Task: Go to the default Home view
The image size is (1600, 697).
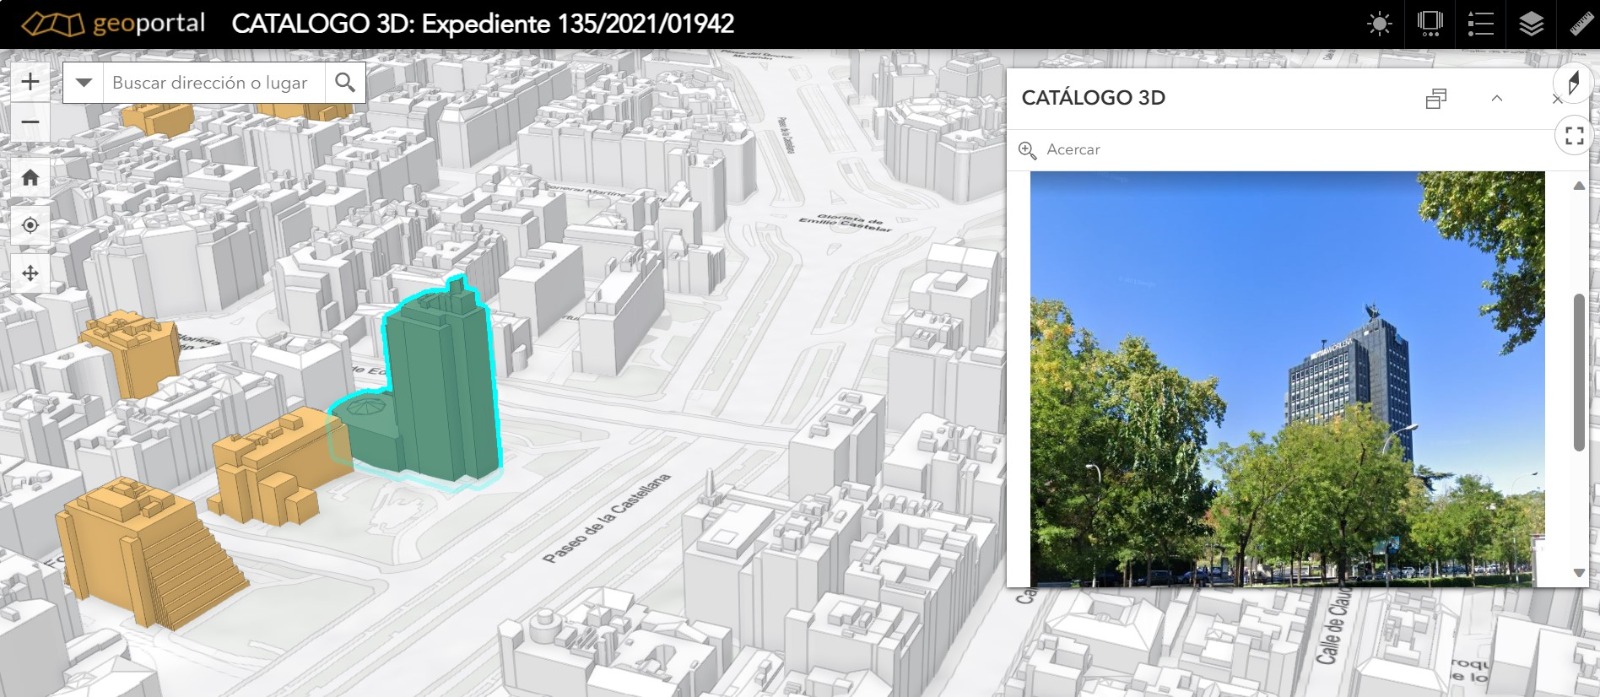Action: point(30,177)
